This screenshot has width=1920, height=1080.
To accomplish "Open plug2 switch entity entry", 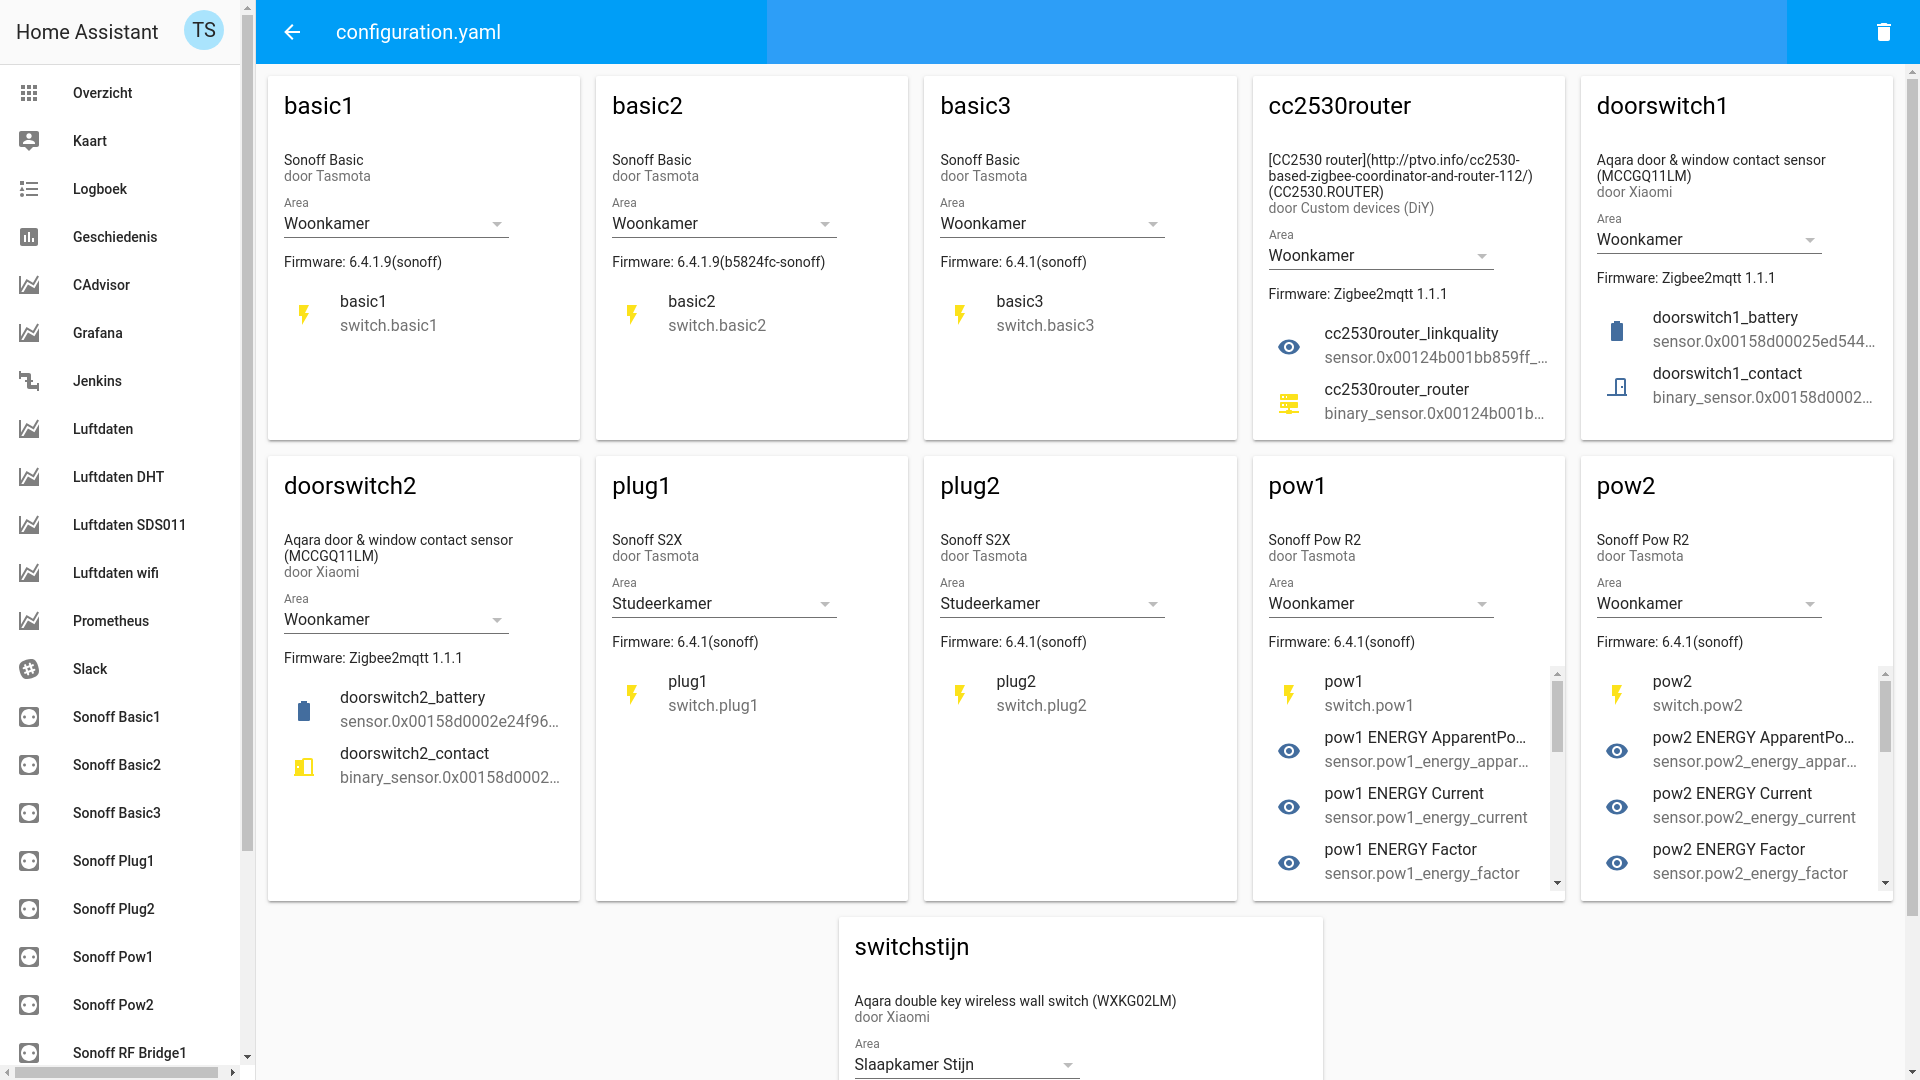I will click(x=1040, y=693).
